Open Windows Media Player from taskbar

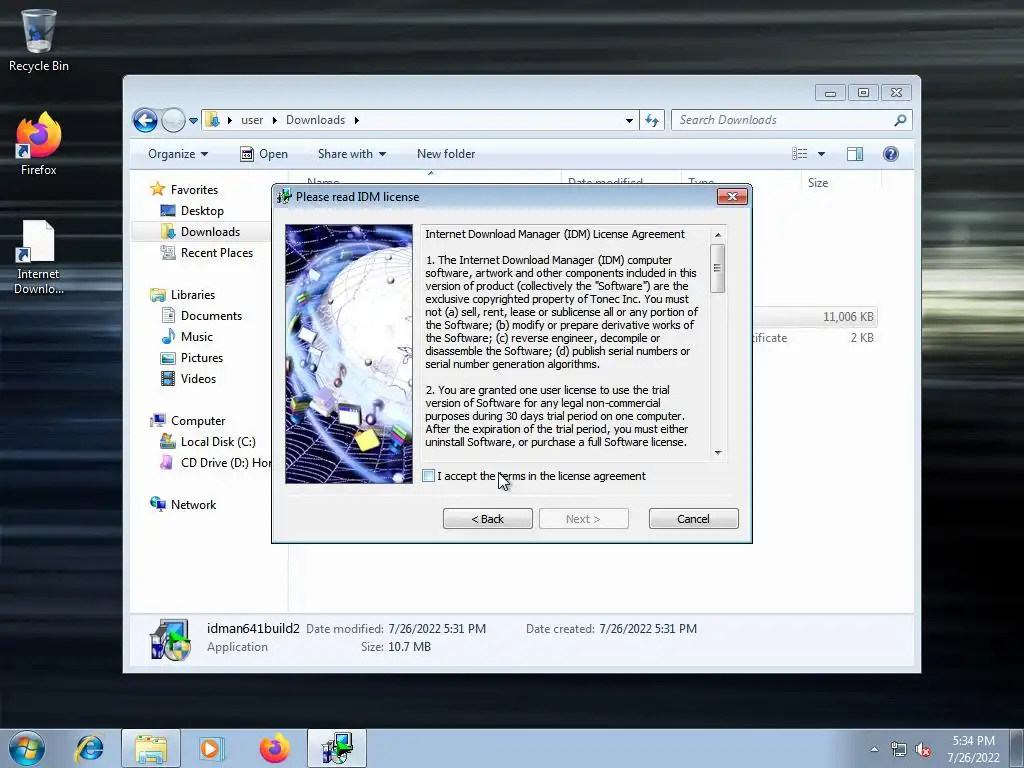[x=211, y=748]
